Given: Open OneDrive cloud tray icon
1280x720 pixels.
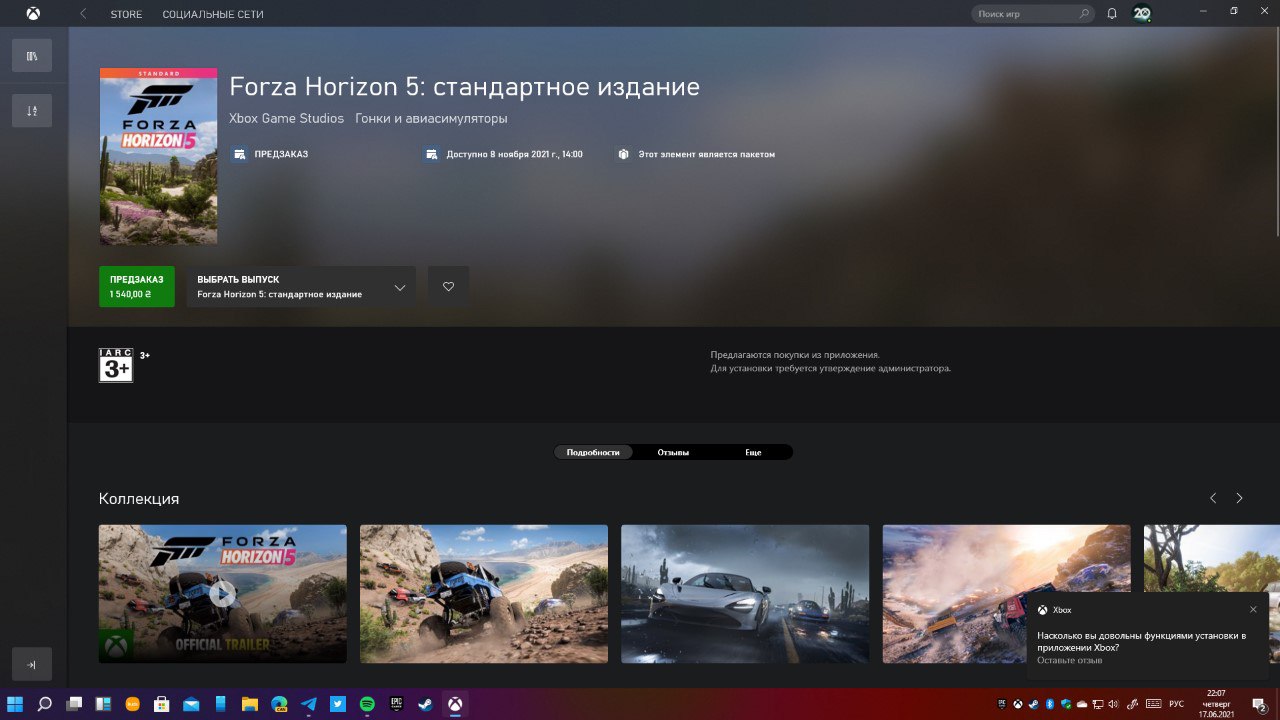Looking at the screenshot, I should (1082, 704).
